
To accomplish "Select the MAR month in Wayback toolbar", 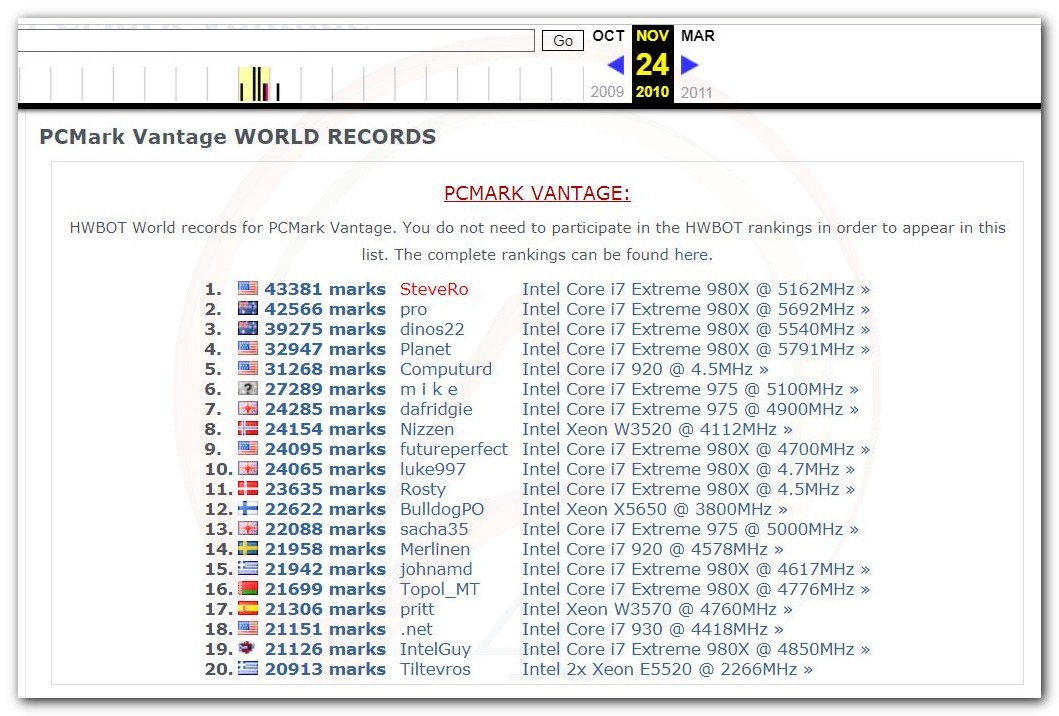I will (x=698, y=36).
